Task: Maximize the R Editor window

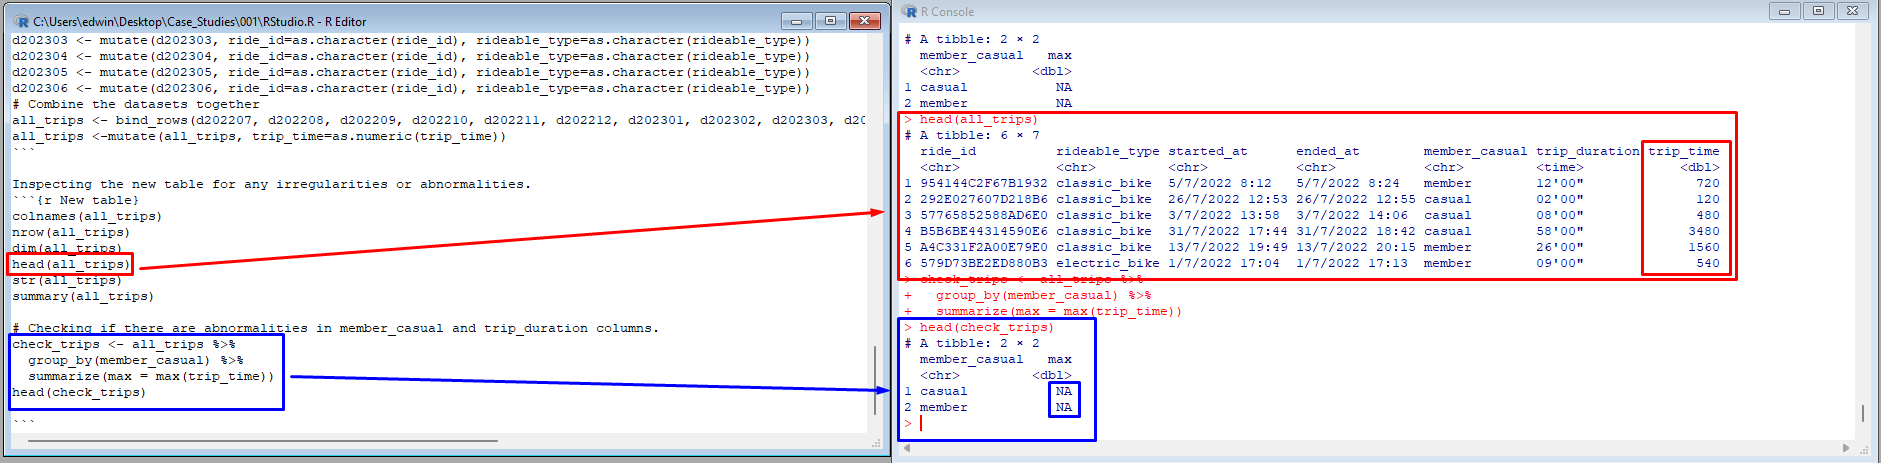Action: click(830, 21)
